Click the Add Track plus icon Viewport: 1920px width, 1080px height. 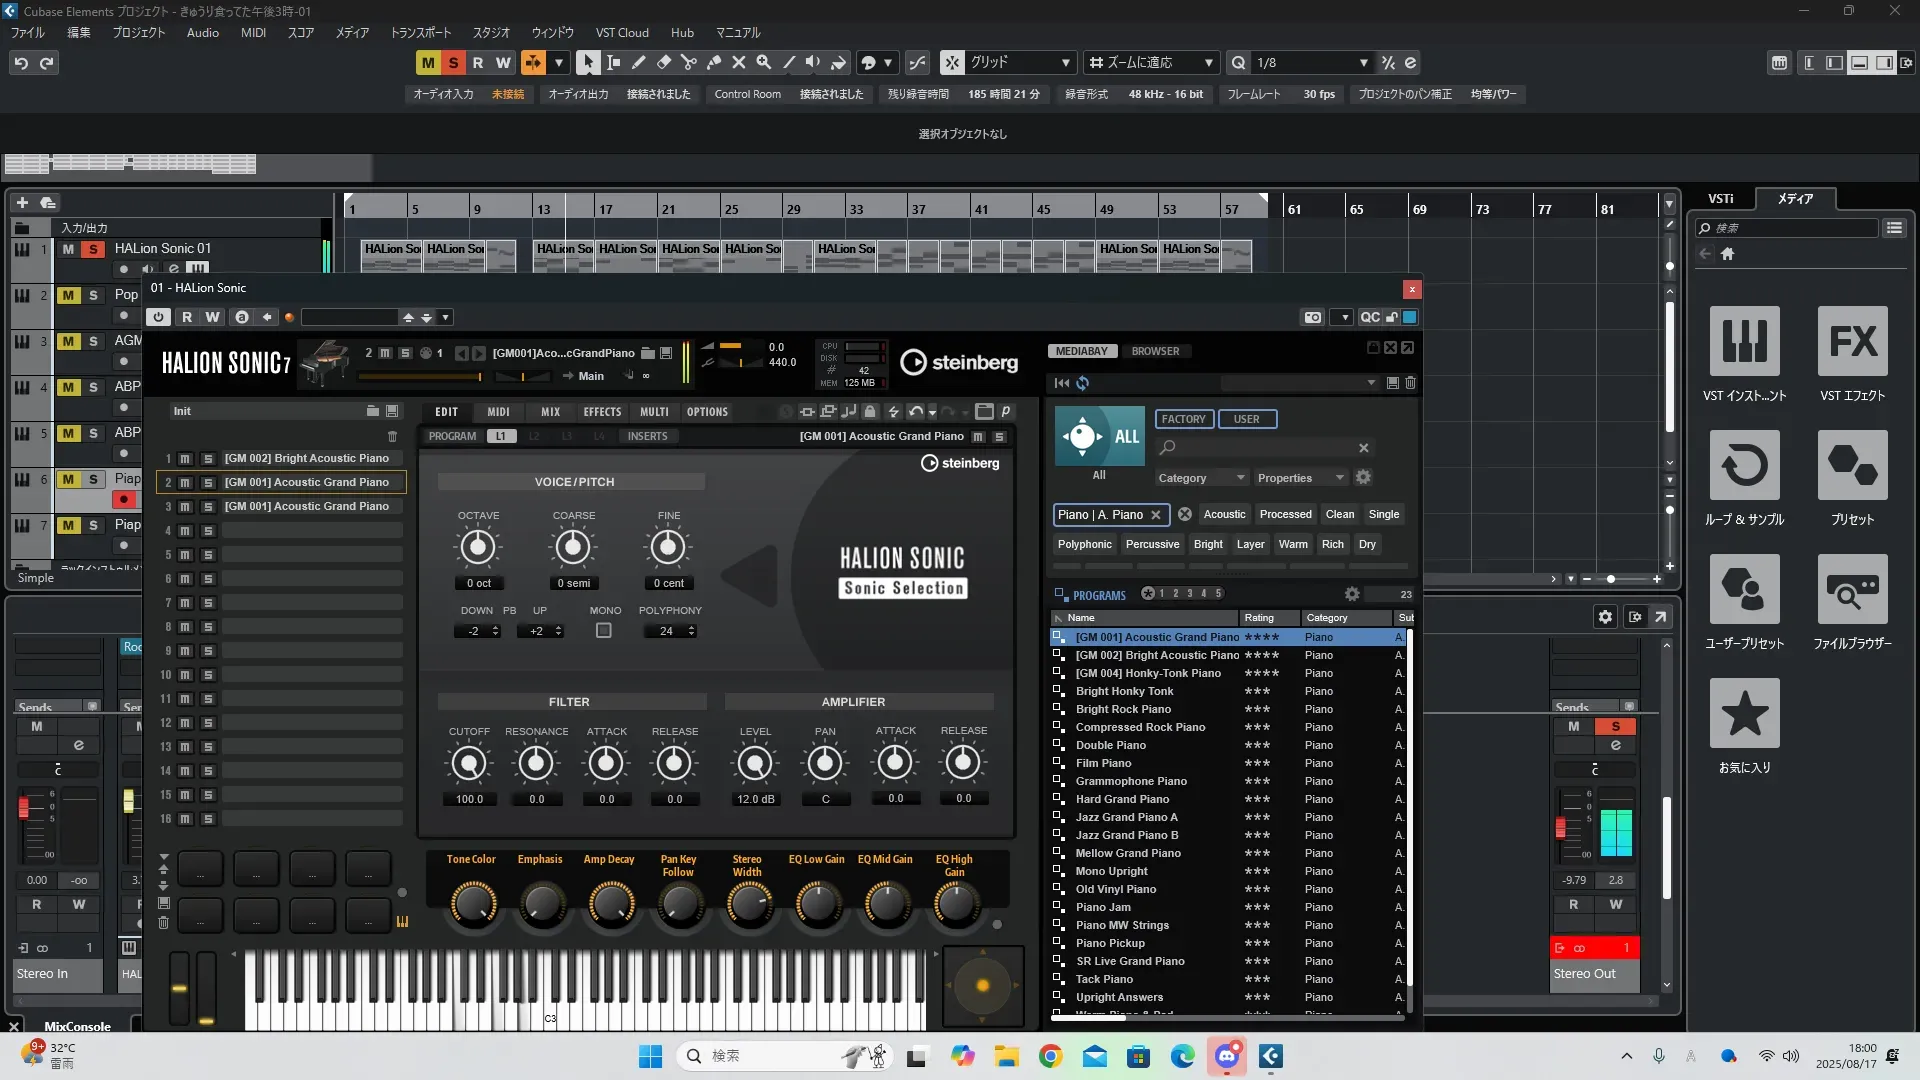pyautogui.click(x=22, y=202)
